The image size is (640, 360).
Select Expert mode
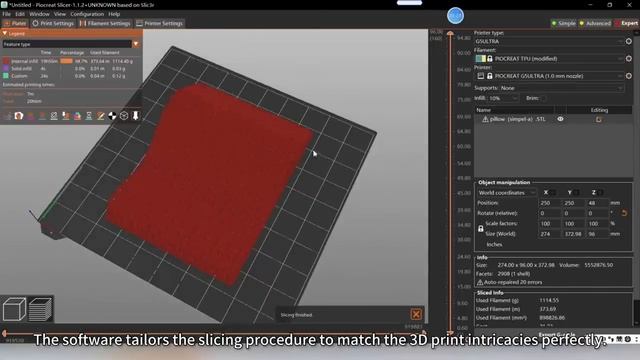627,23
